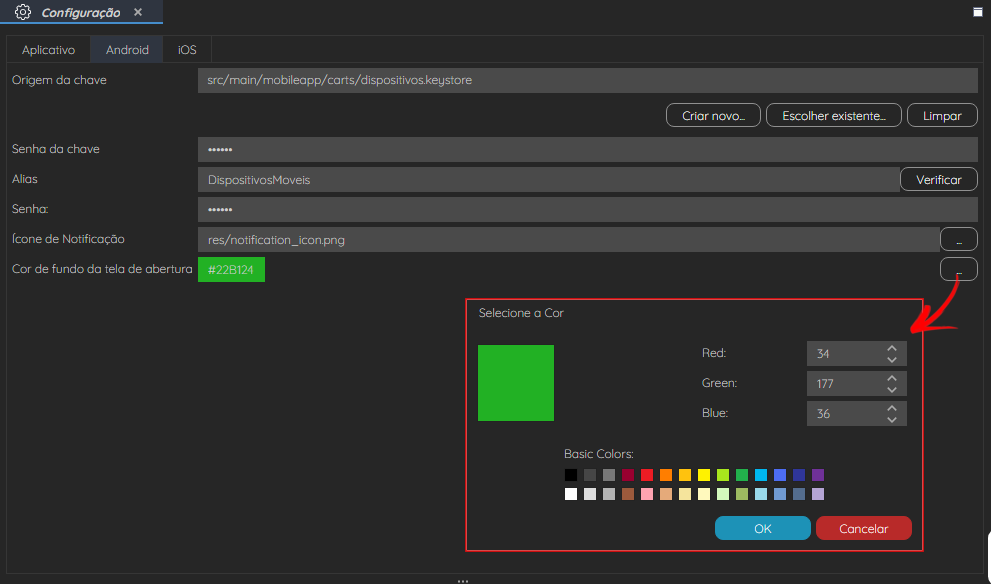
Task: Select the Android tab
Action: (127, 50)
